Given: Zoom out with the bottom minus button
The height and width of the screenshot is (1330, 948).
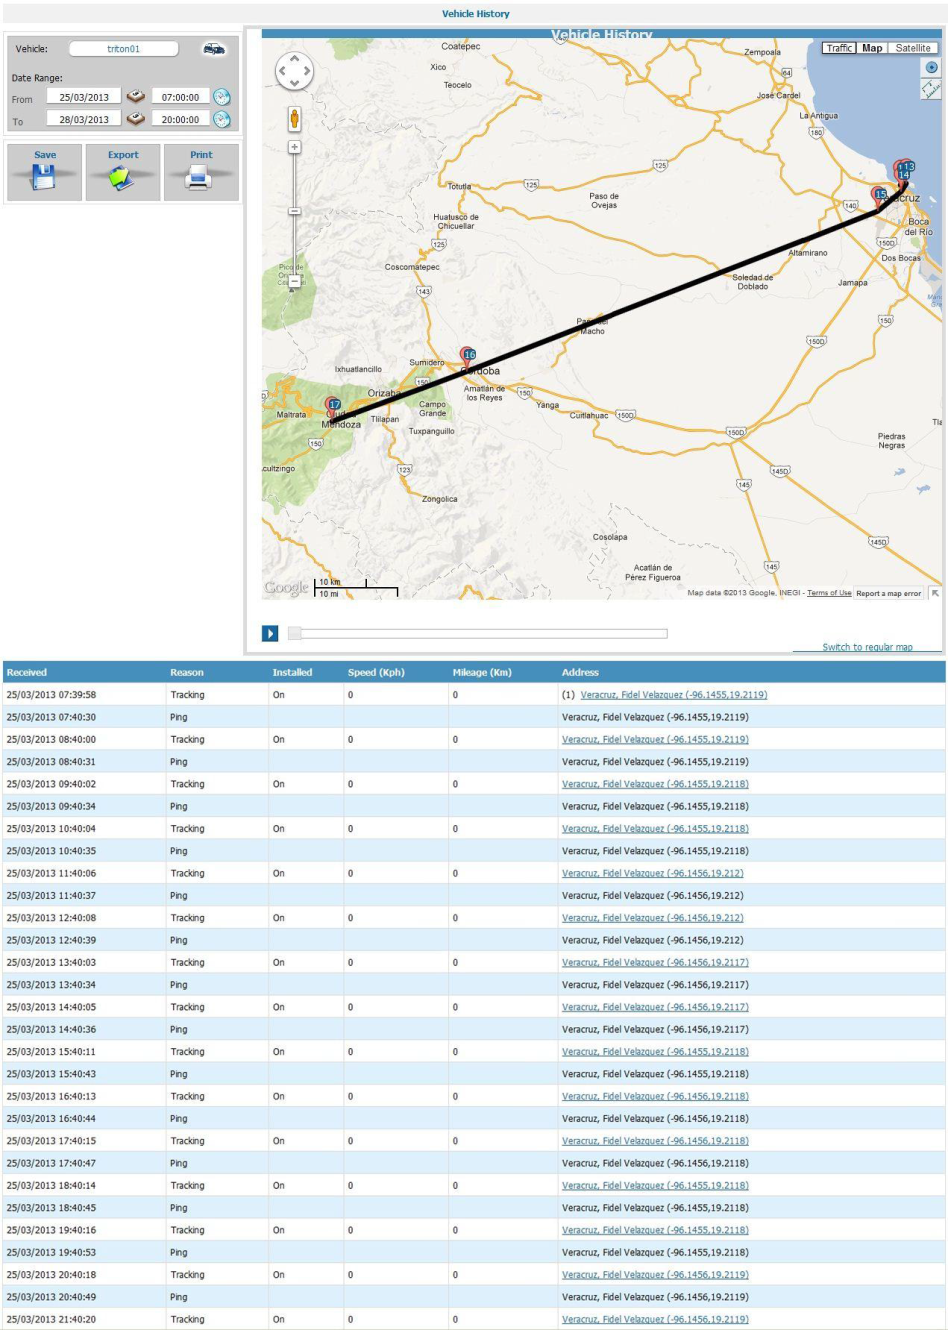Looking at the screenshot, I should (294, 281).
